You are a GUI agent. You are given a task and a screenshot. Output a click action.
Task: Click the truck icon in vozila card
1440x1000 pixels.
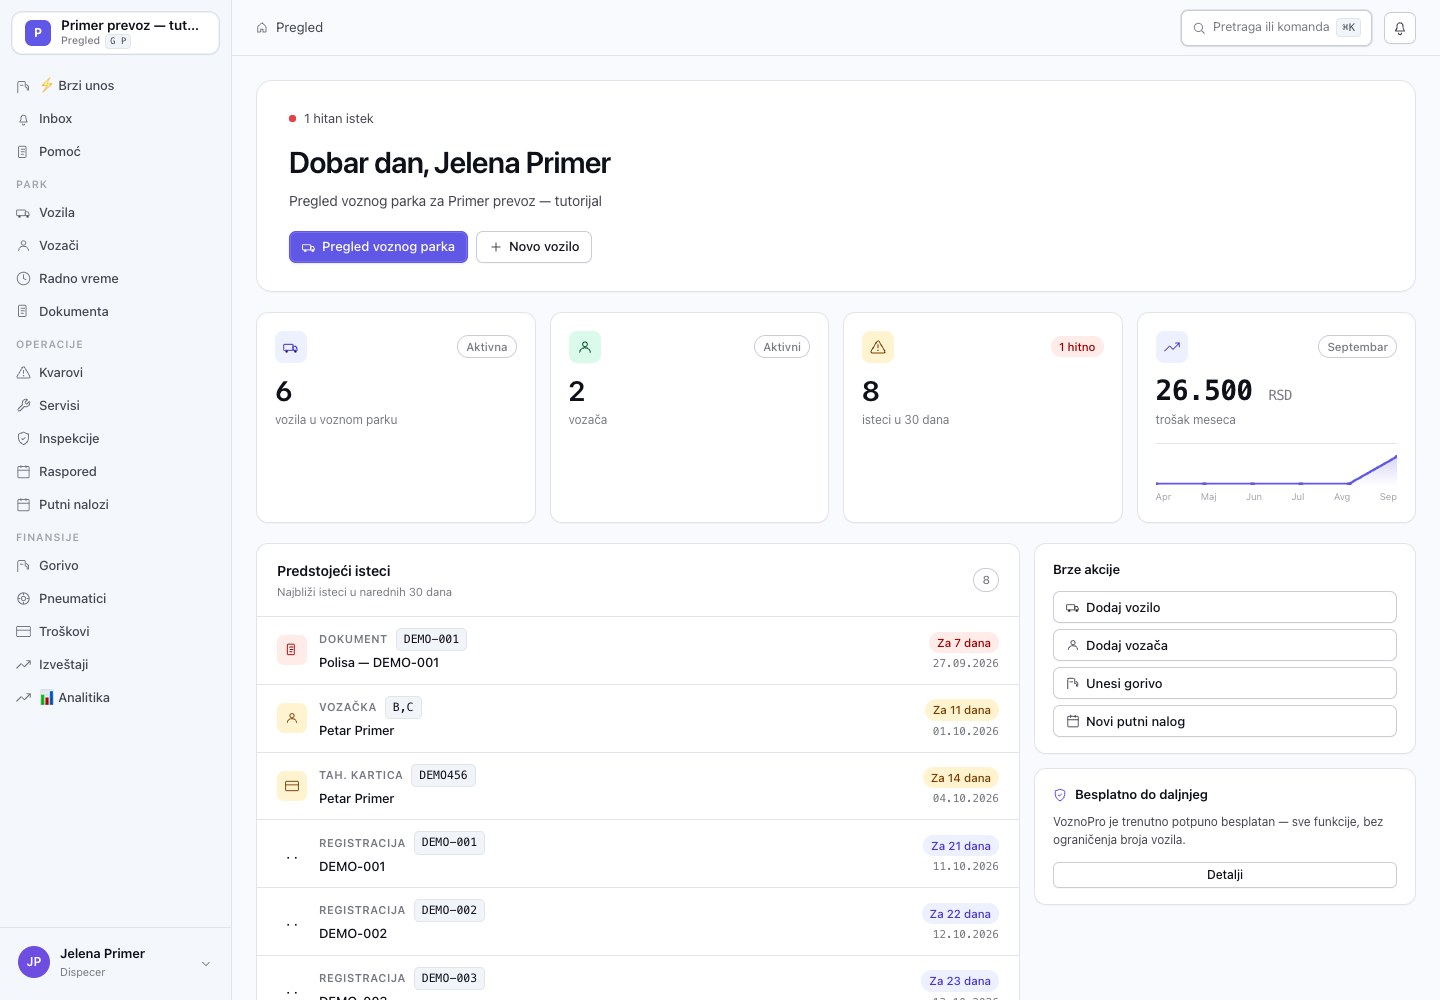coord(291,347)
